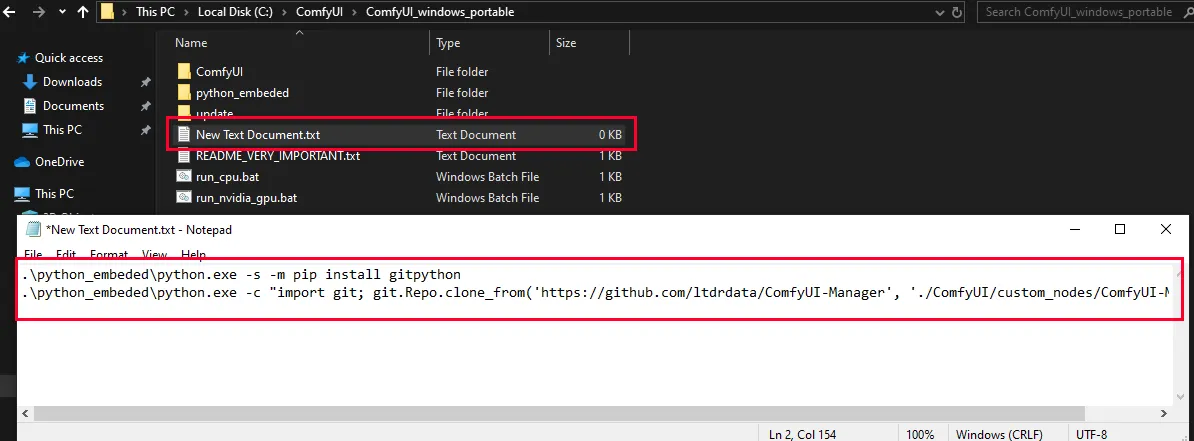Select ComfyUI_windows_portable breadcrumb
This screenshot has height=441, width=1194.
pyautogui.click(x=440, y=12)
